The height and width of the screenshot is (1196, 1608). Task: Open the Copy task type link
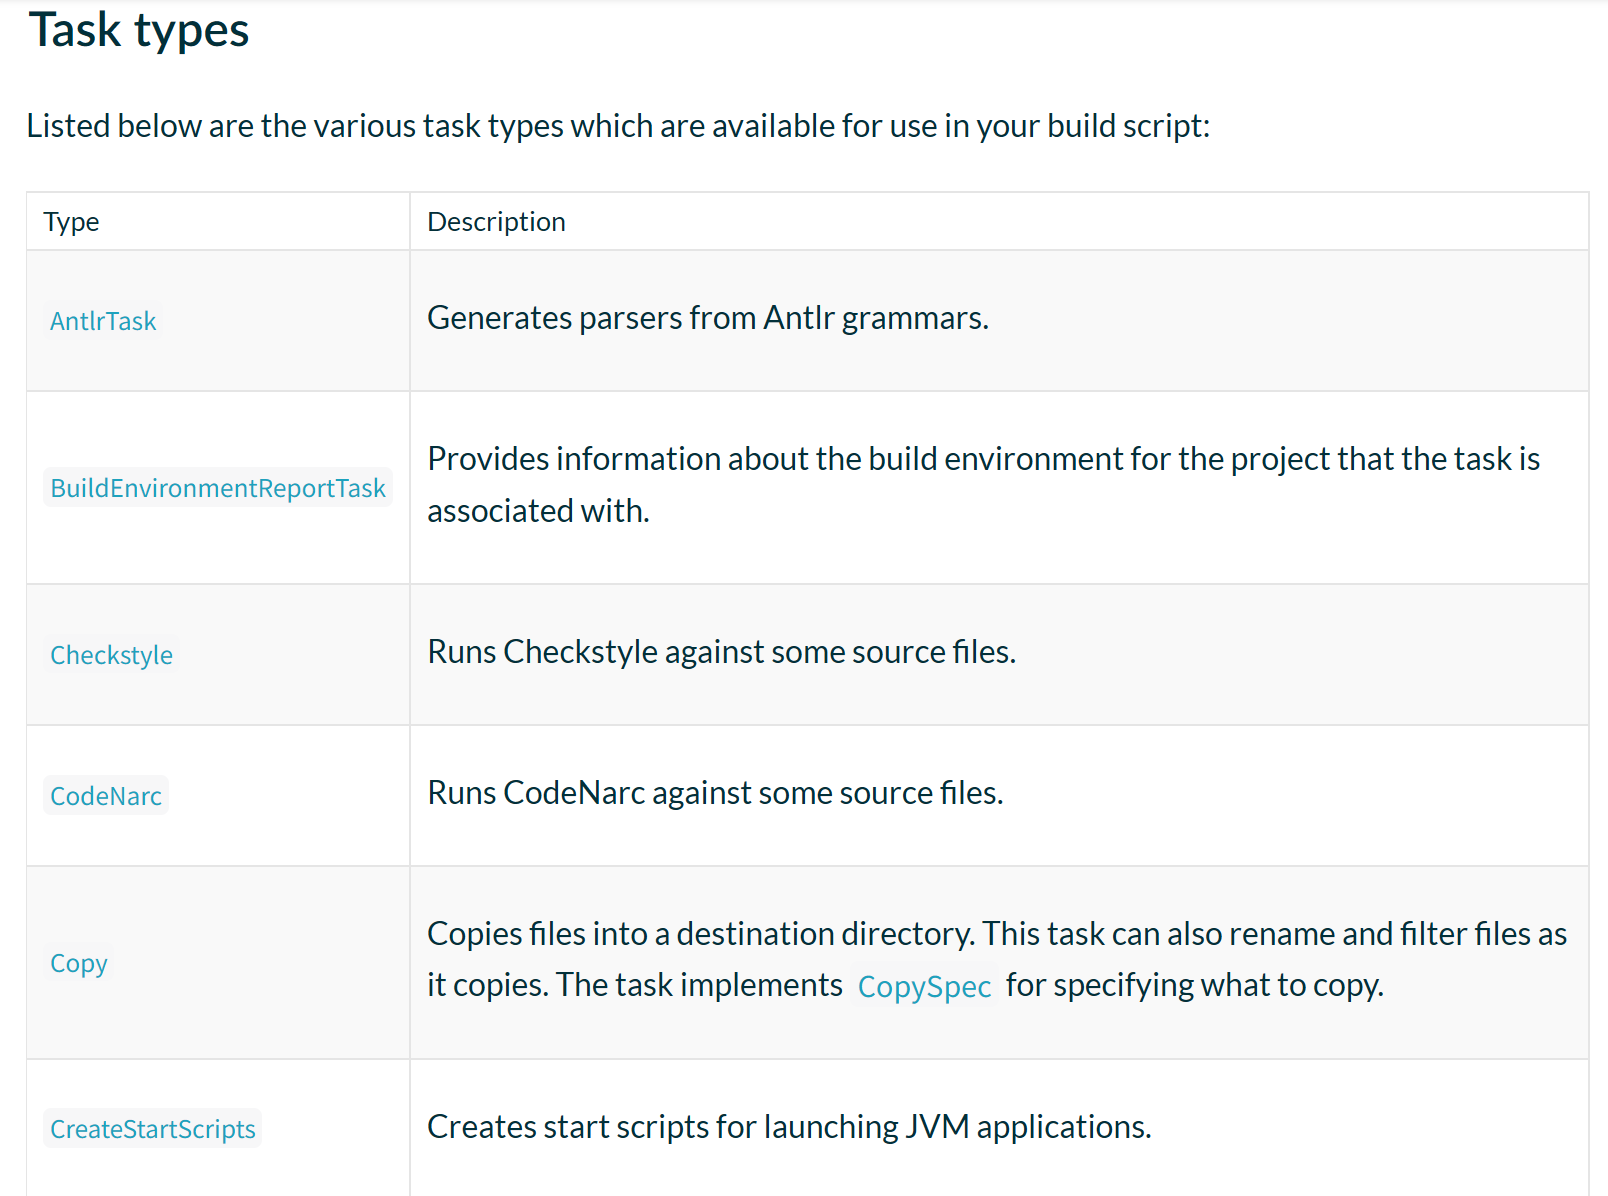coord(79,963)
